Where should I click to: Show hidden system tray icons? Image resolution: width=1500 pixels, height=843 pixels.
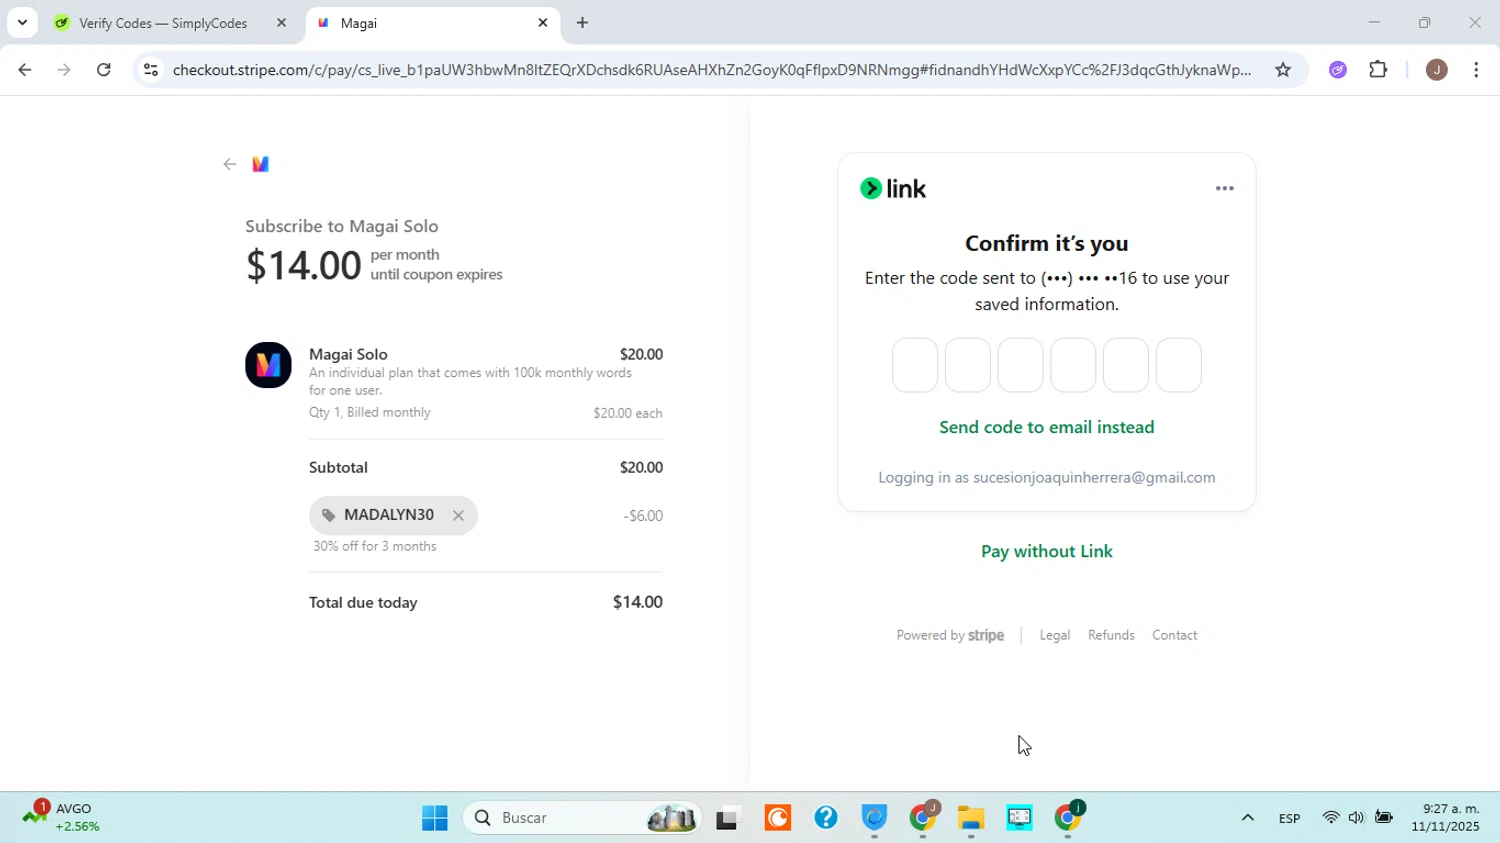pyautogui.click(x=1247, y=819)
